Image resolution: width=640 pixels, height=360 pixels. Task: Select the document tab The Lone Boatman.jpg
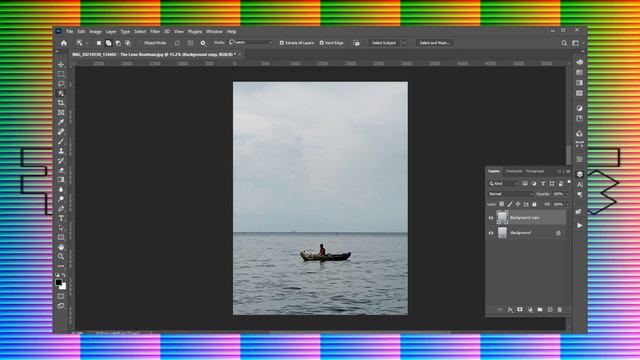pos(154,54)
